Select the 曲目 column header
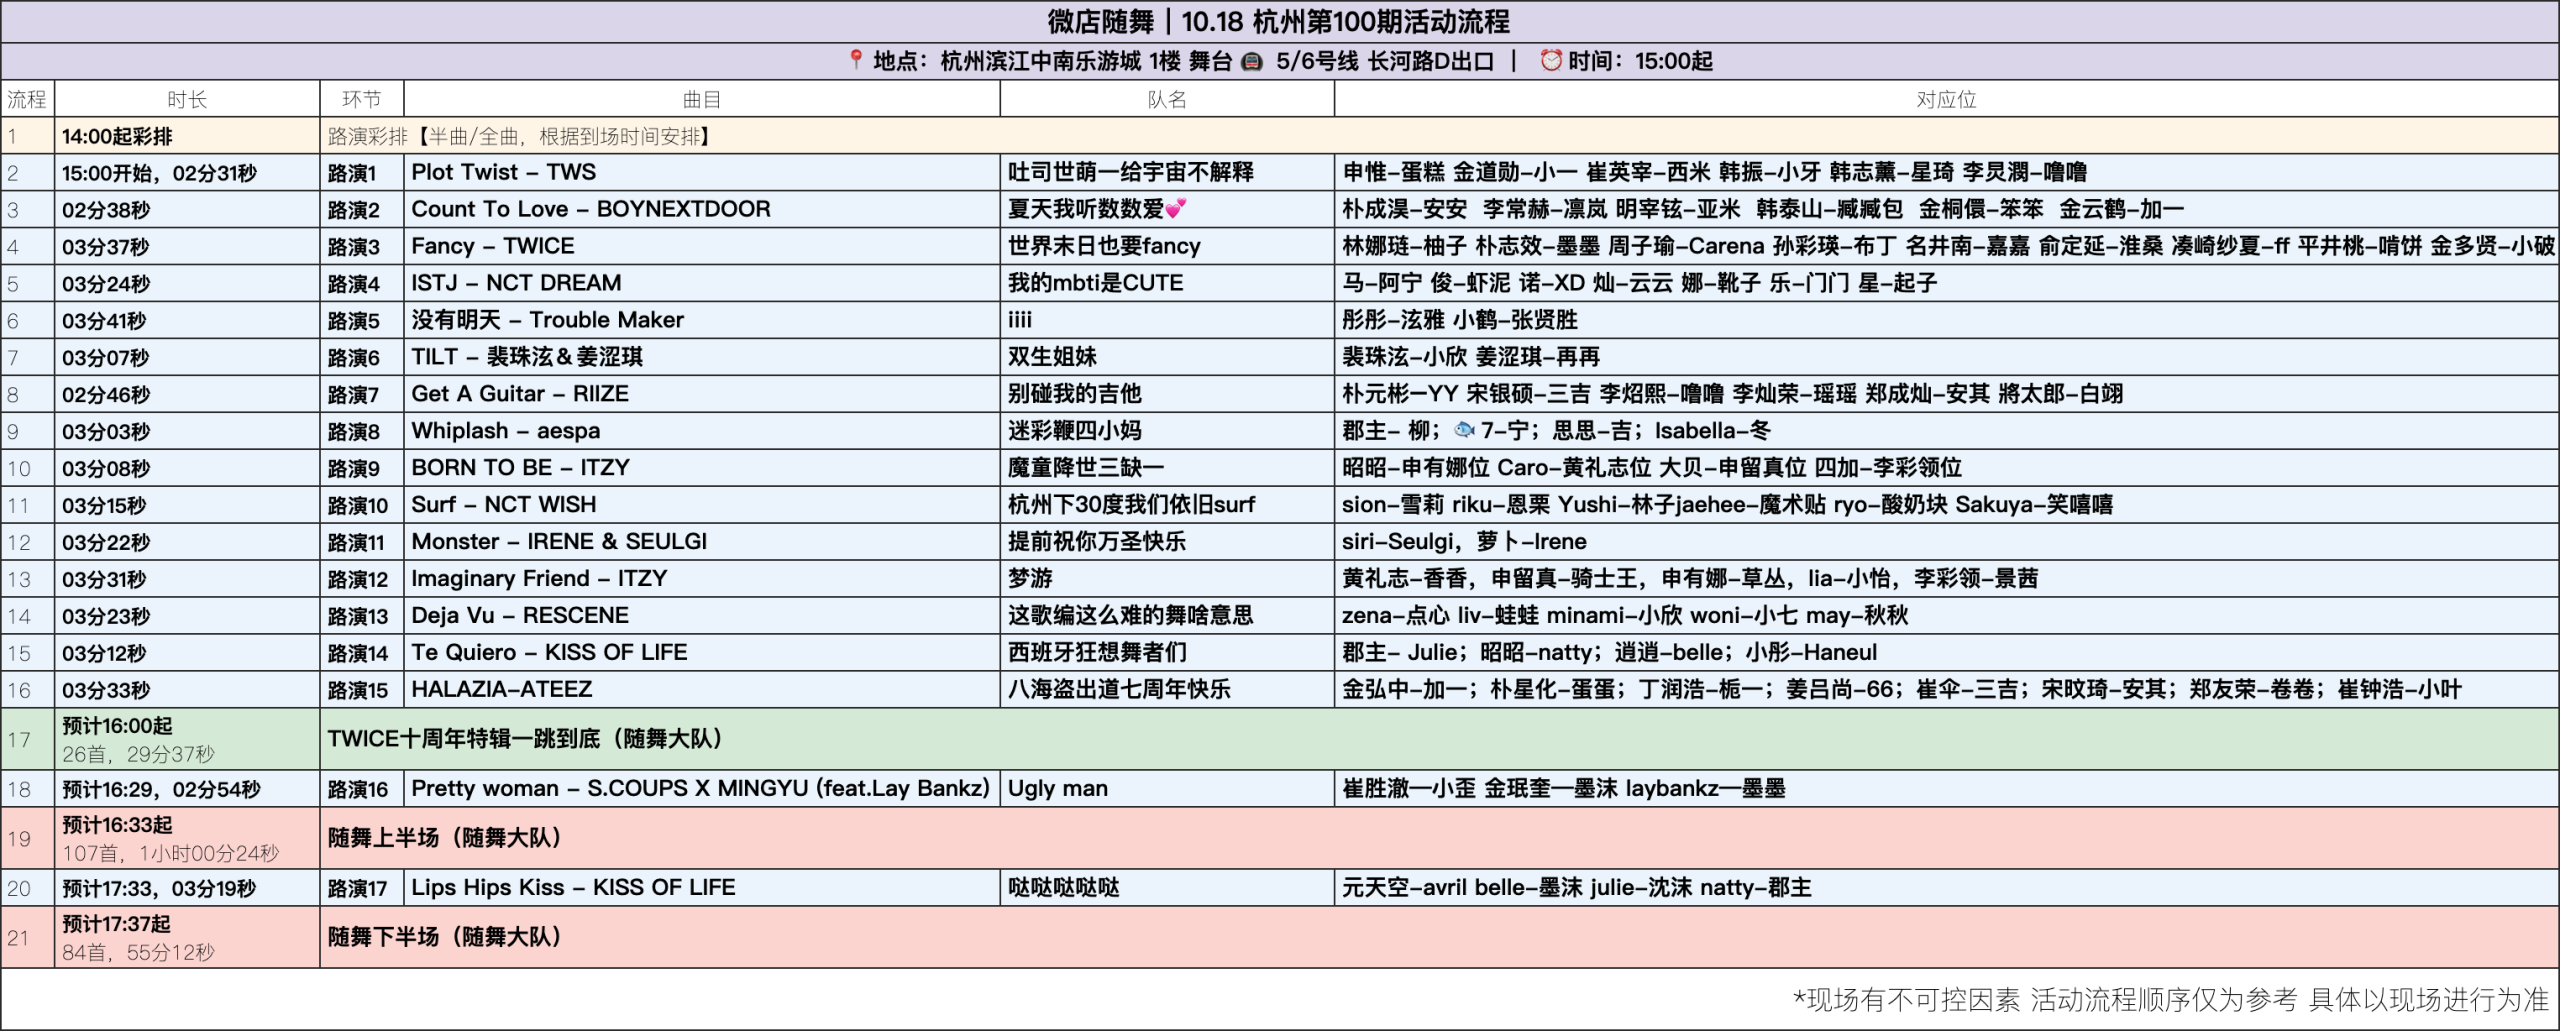This screenshot has width=2560, height=1031. pos(701,99)
